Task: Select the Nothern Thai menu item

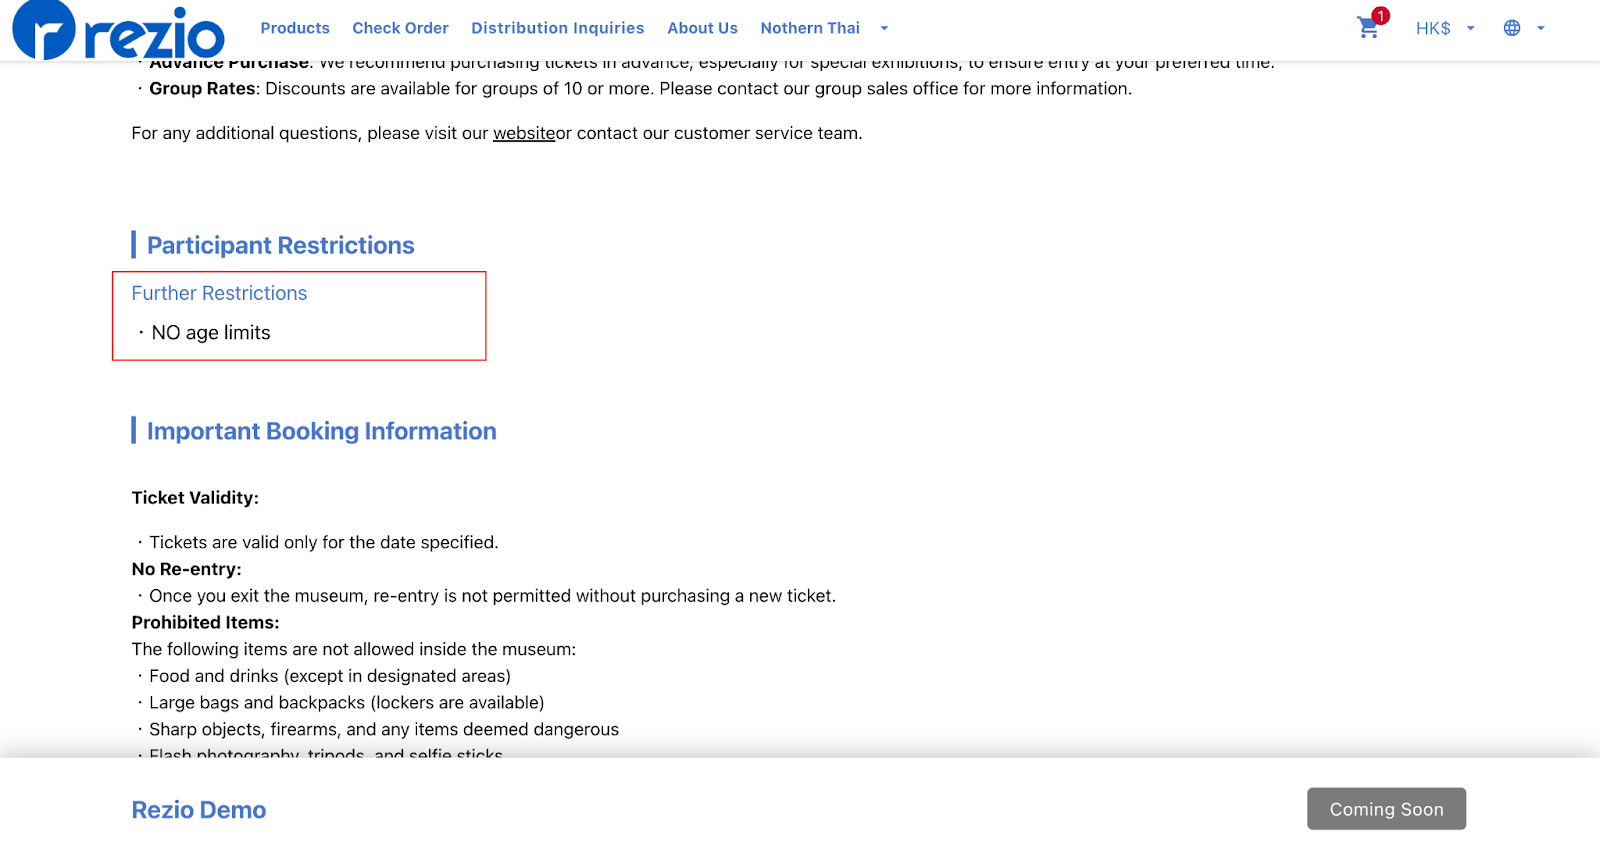Action: click(810, 28)
